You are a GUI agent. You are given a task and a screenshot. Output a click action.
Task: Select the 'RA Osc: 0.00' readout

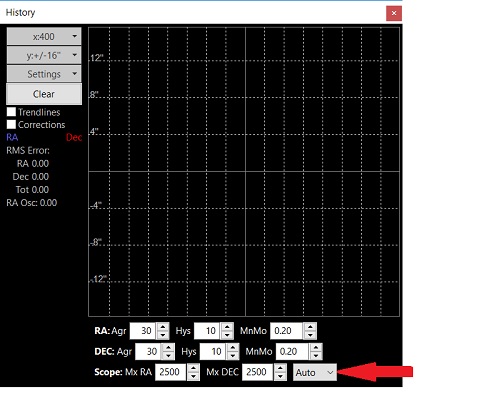click(32, 203)
